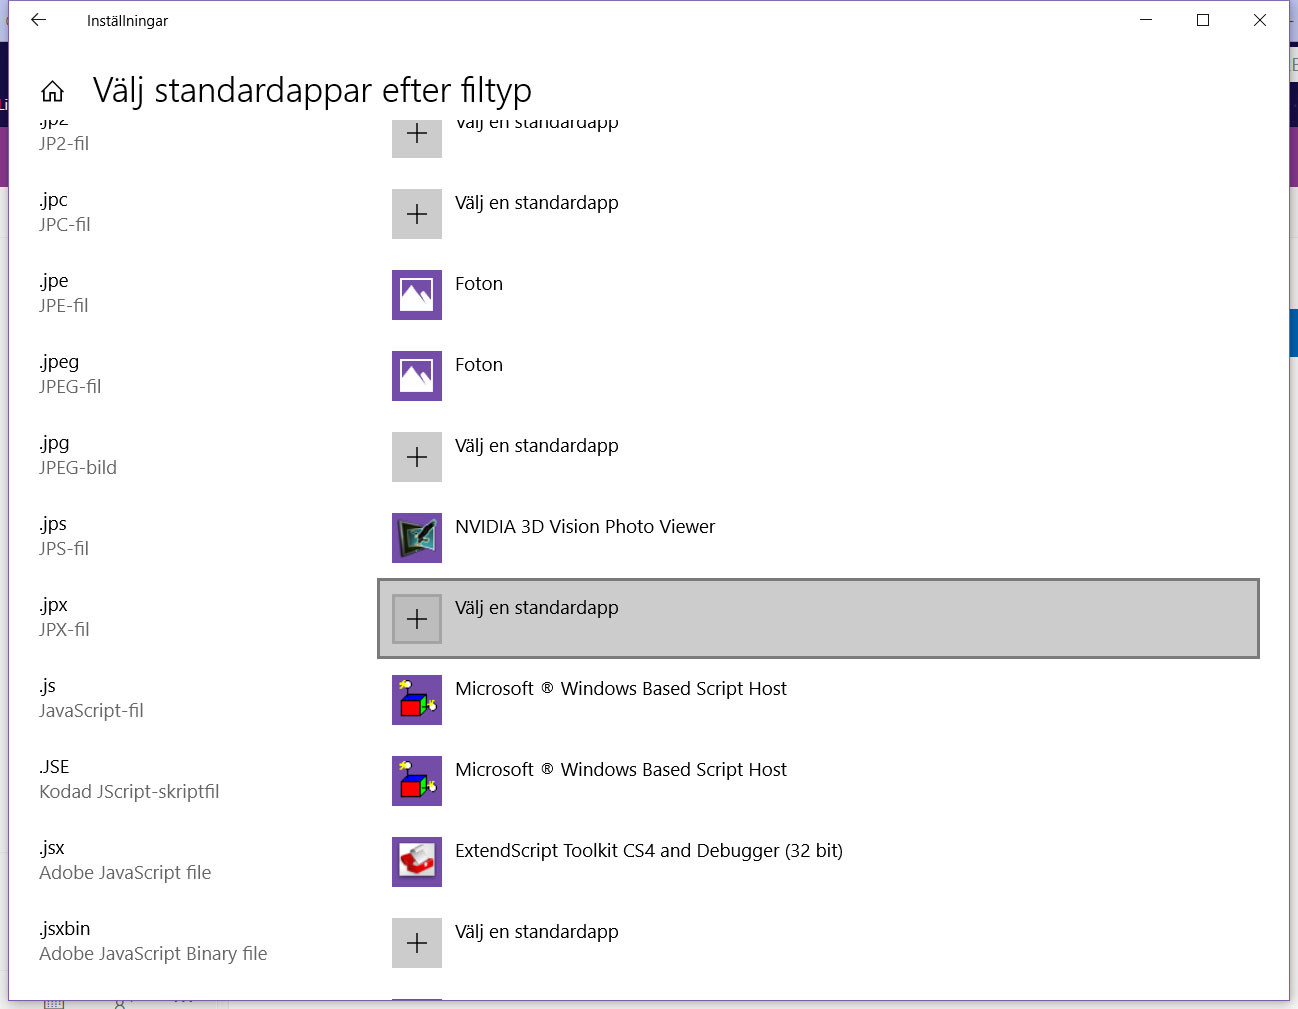This screenshot has width=1298, height=1009.
Task: Click the Kodad JScript-skriptfil description
Action: pyautogui.click(x=129, y=792)
